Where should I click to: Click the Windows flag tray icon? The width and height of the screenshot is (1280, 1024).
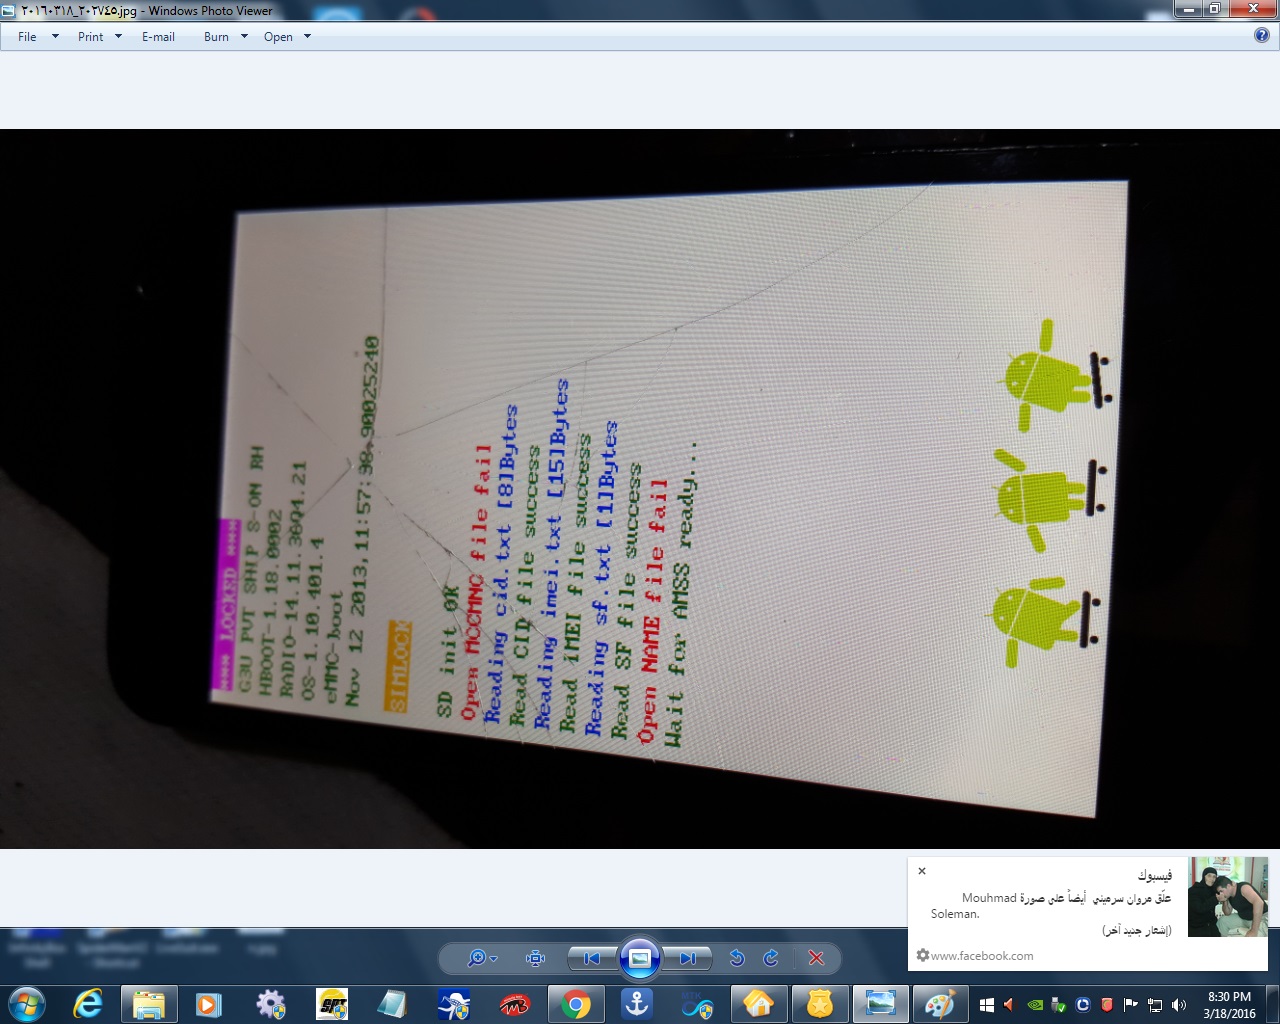tap(986, 1005)
